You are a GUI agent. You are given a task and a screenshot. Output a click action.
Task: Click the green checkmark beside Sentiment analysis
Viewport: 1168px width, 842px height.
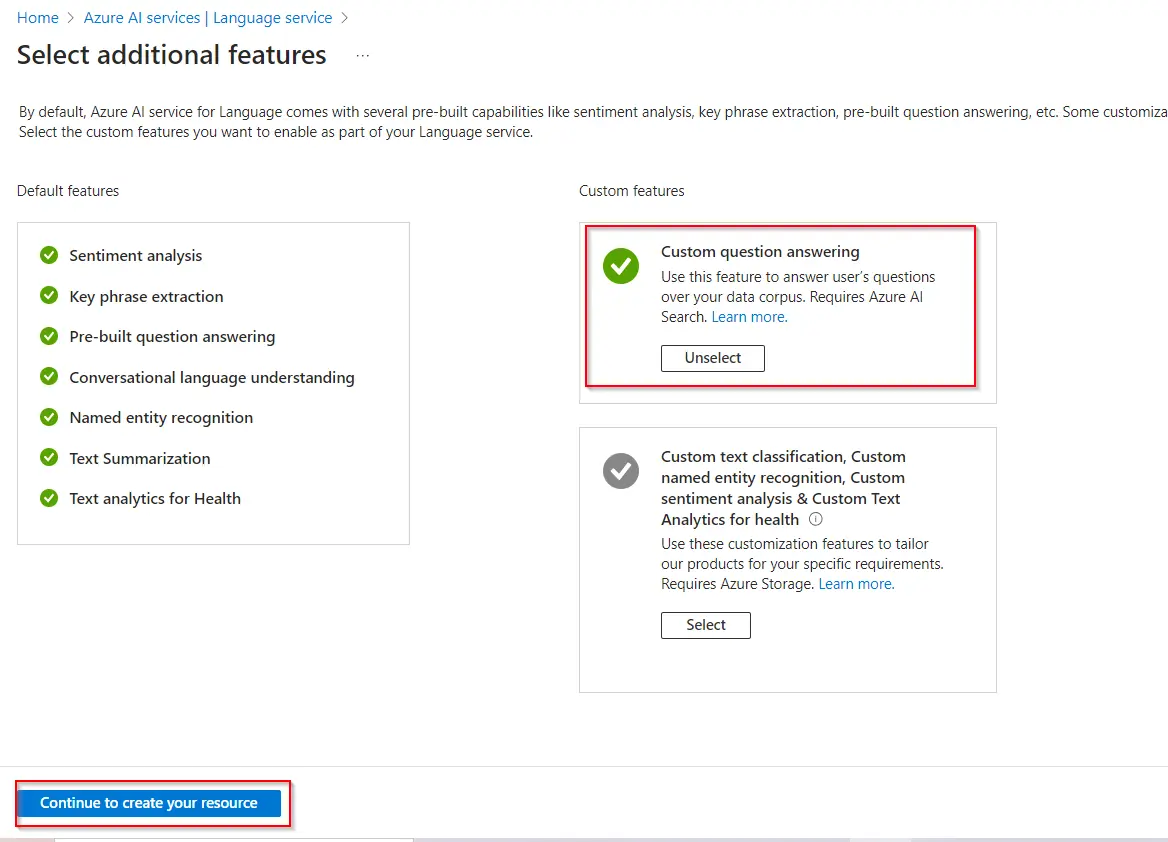[48, 255]
